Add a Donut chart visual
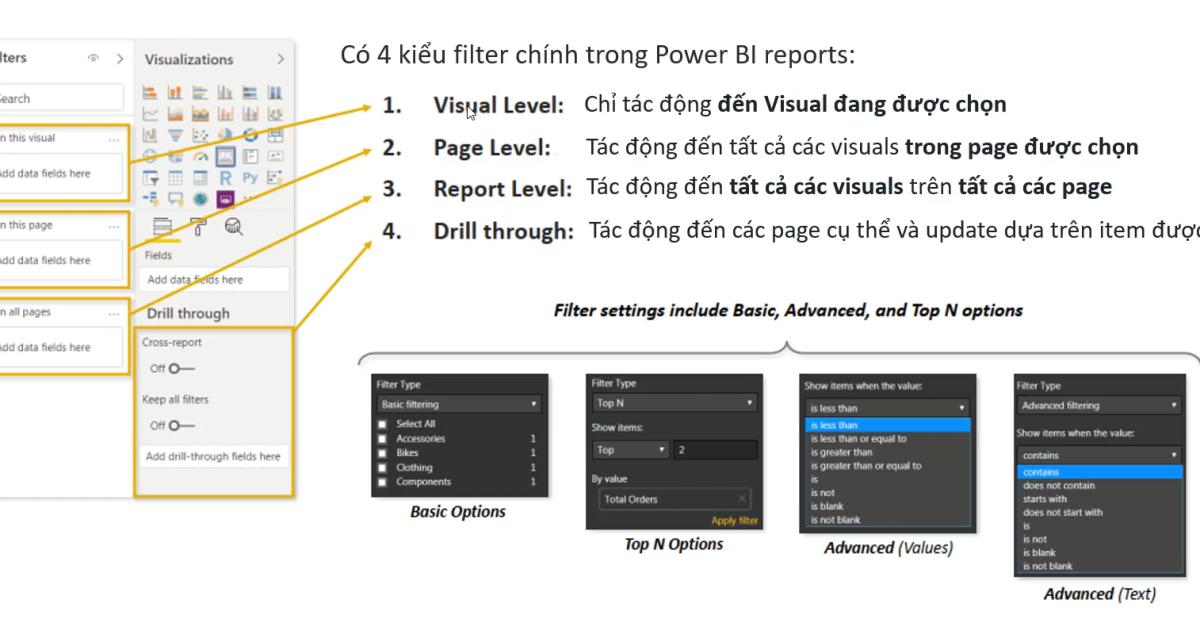Viewport: 1200px width, 630px height. (250, 135)
